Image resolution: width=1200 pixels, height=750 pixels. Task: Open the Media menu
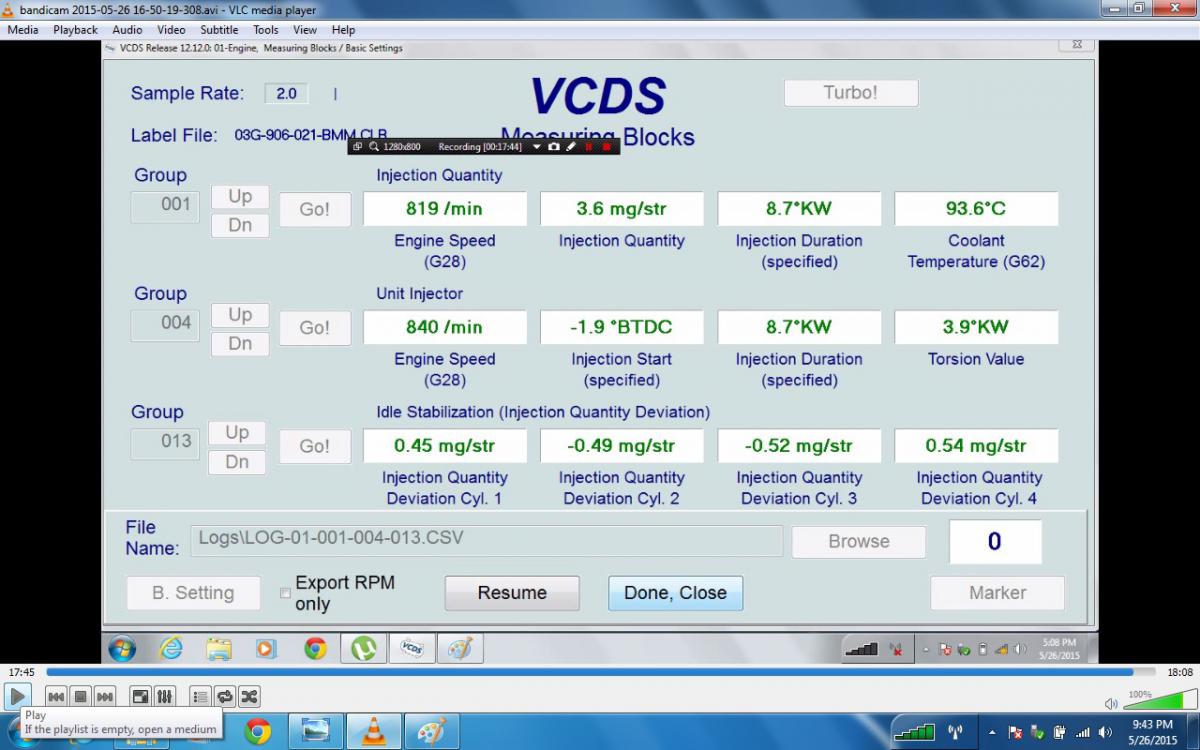pos(23,30)
